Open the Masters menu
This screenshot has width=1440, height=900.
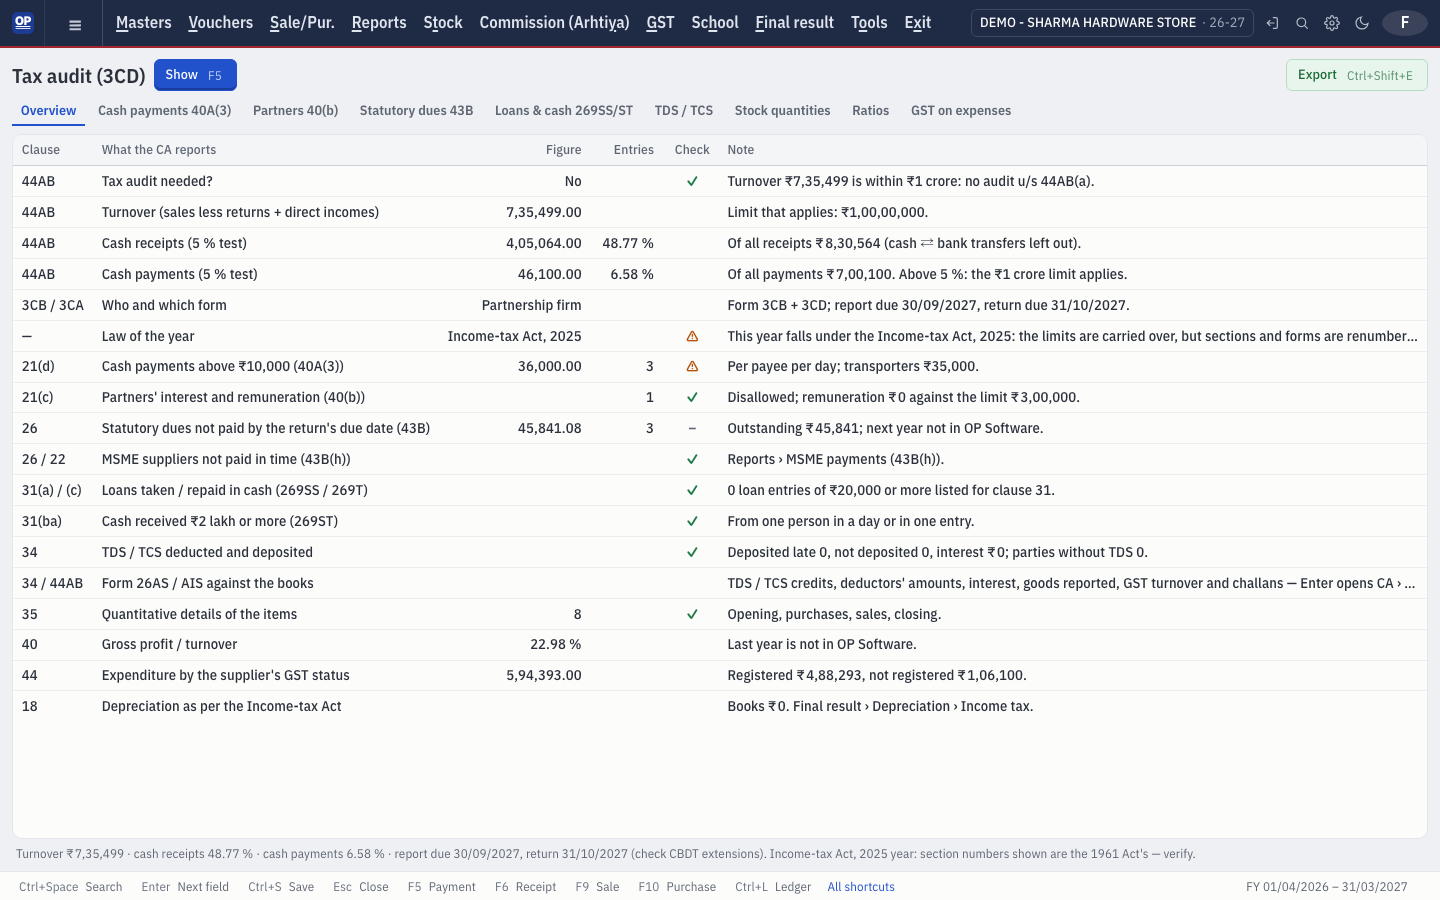coord(144,23)
